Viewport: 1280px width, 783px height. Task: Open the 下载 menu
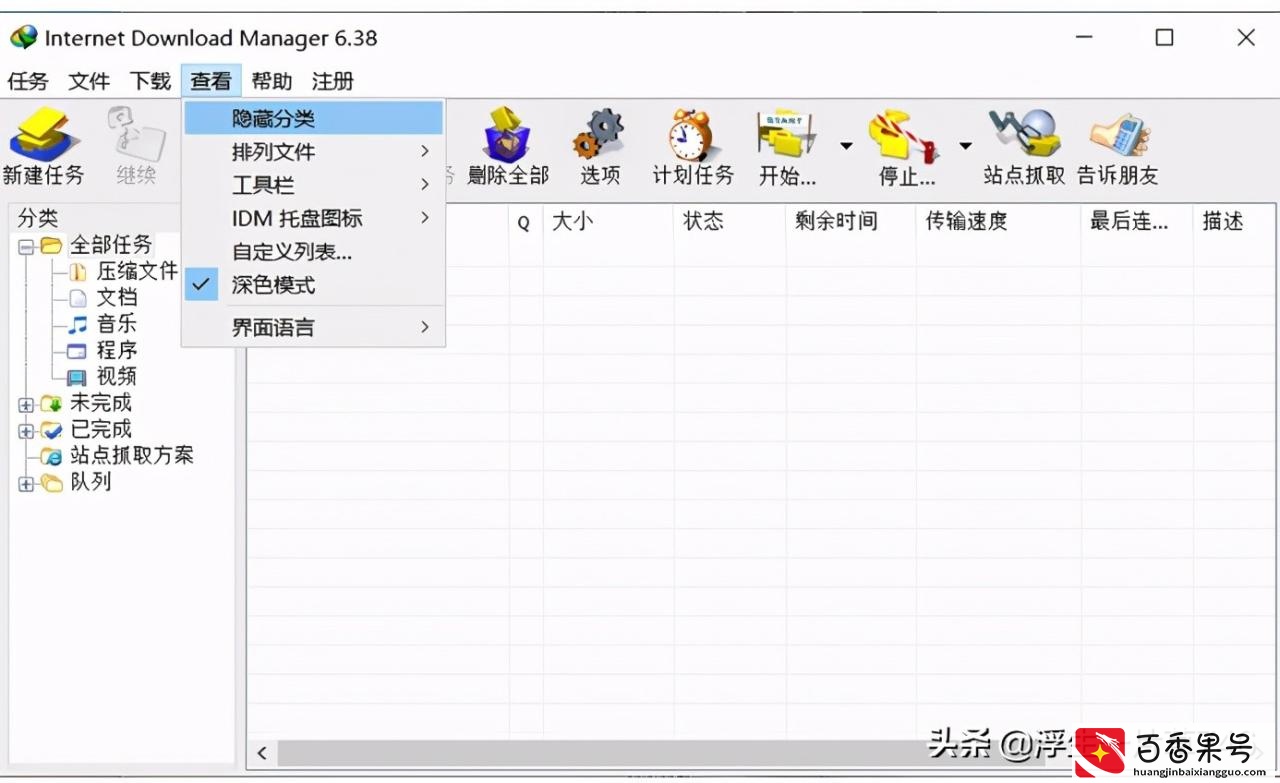click(150, 81)
